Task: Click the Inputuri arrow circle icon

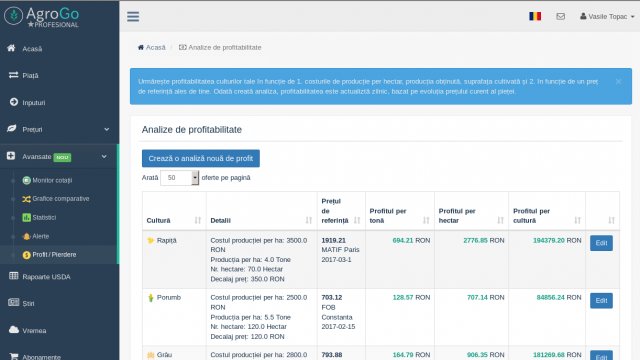Action: click(14, 102)
